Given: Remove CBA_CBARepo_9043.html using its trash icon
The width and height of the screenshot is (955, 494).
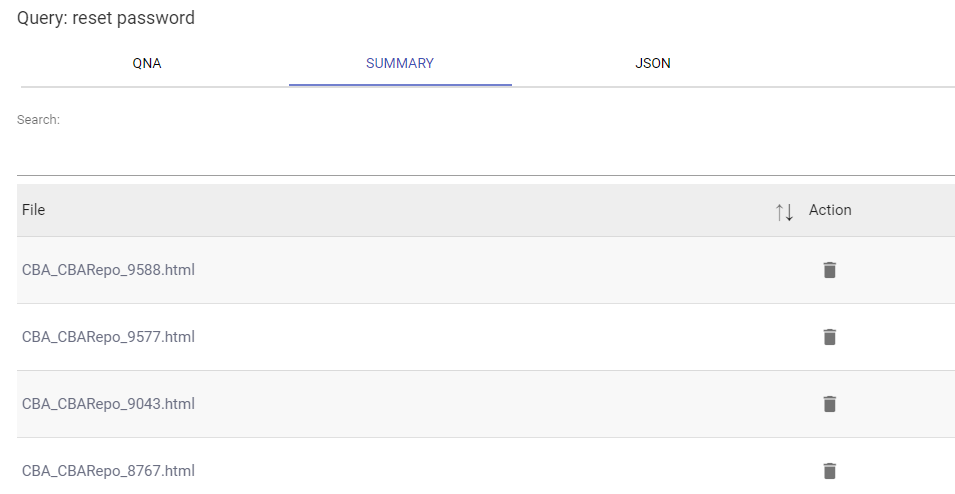Looking at the screenshot, I should (x=829, y=404).
